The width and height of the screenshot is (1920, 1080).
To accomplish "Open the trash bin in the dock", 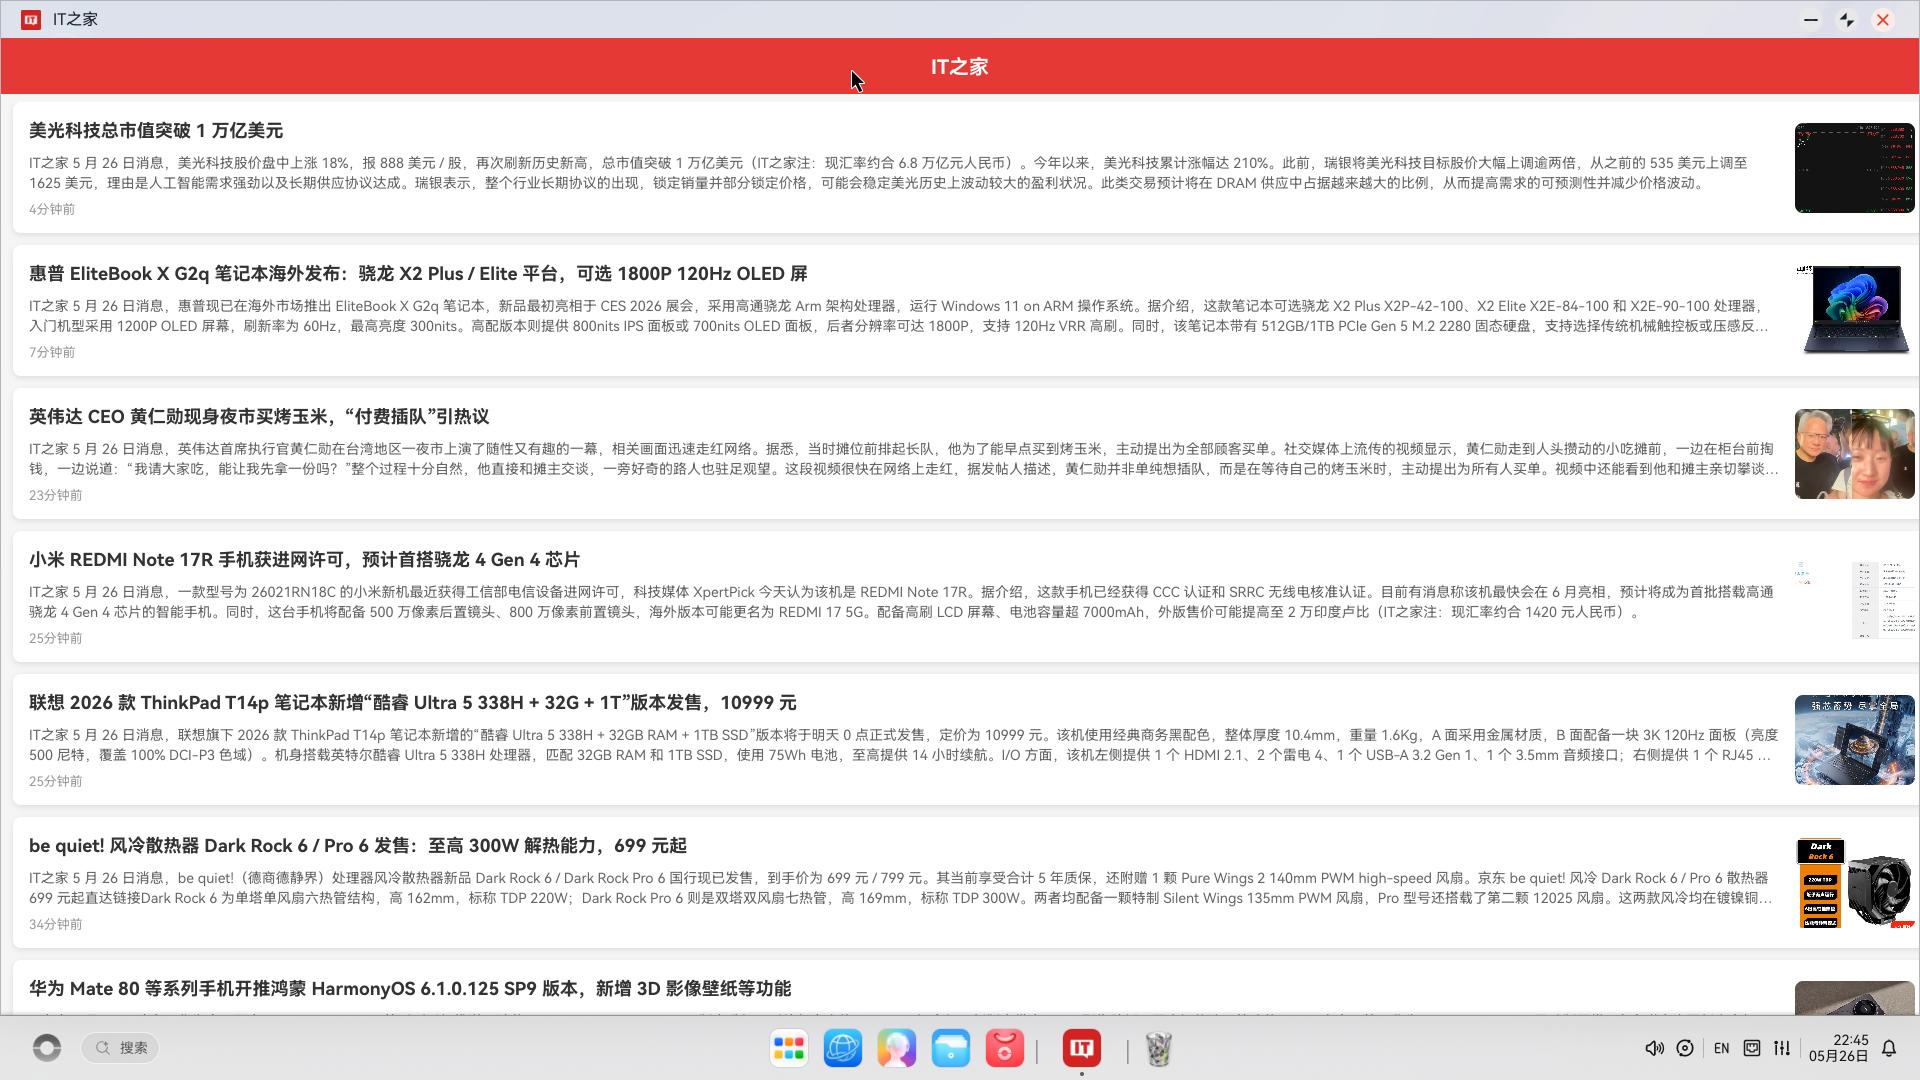I will pyautogui.click(x=1158, y=1048).
